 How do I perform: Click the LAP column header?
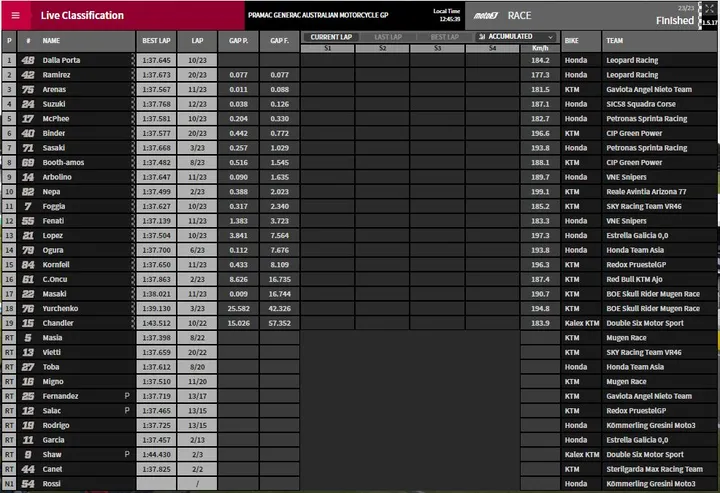point(197,41)
